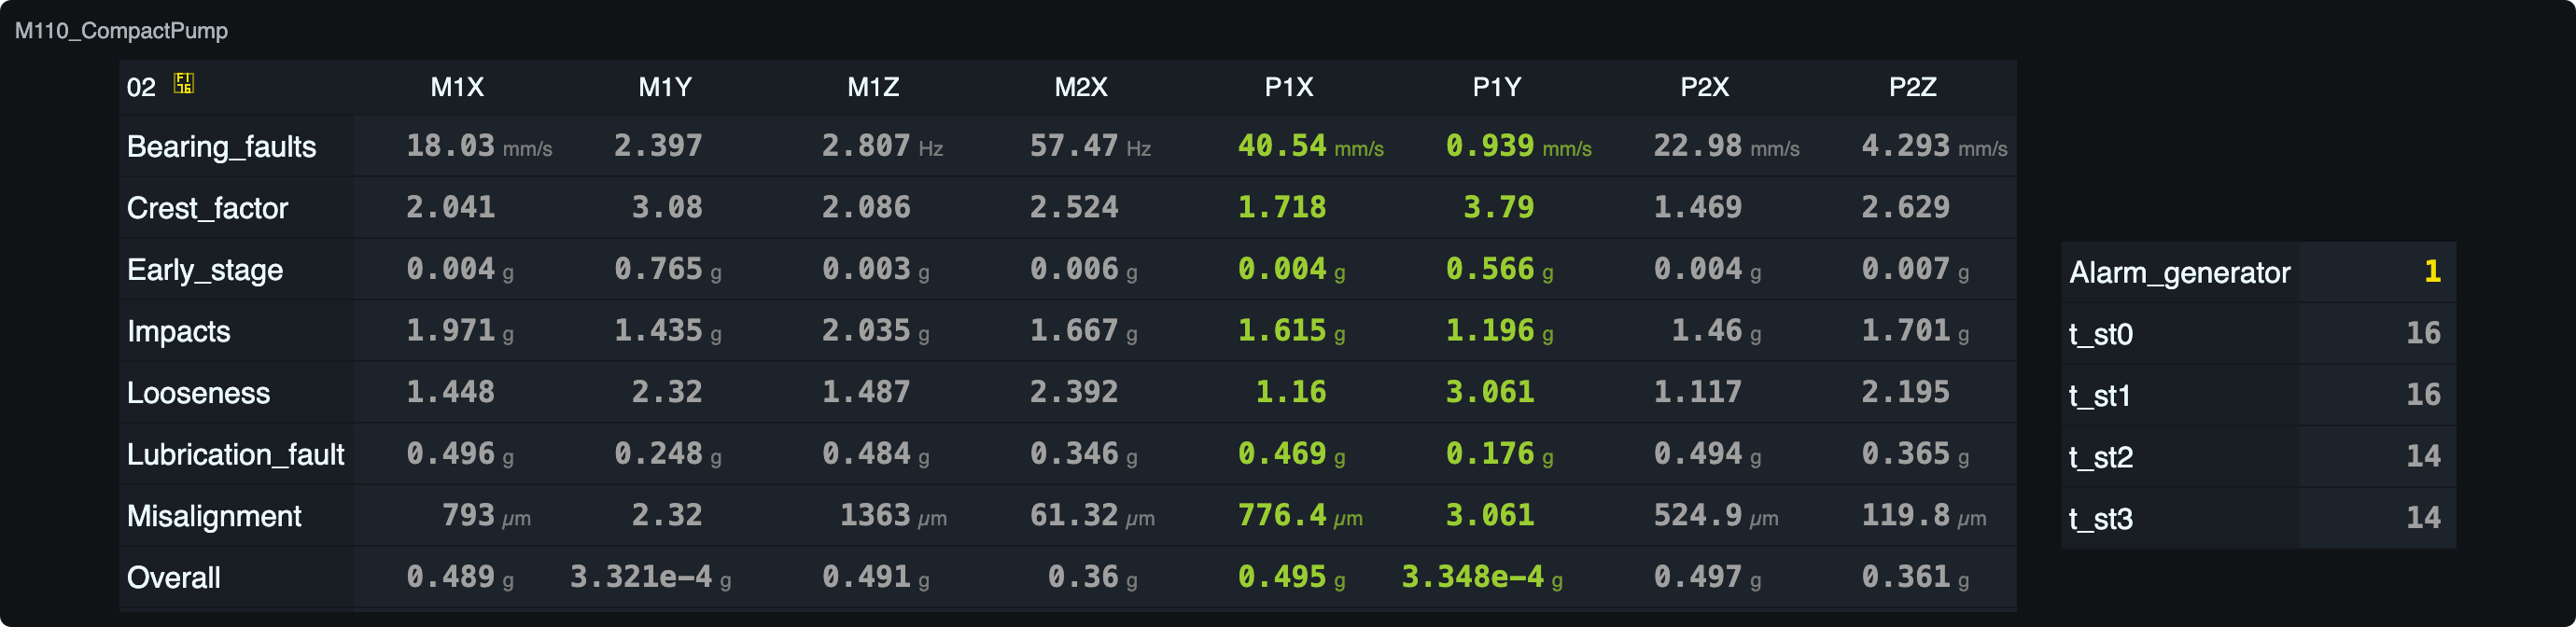Click Overall P1Y value 3.348e-4 g
This screenshot has height=627, width=2576.
tap(1483, 577)
